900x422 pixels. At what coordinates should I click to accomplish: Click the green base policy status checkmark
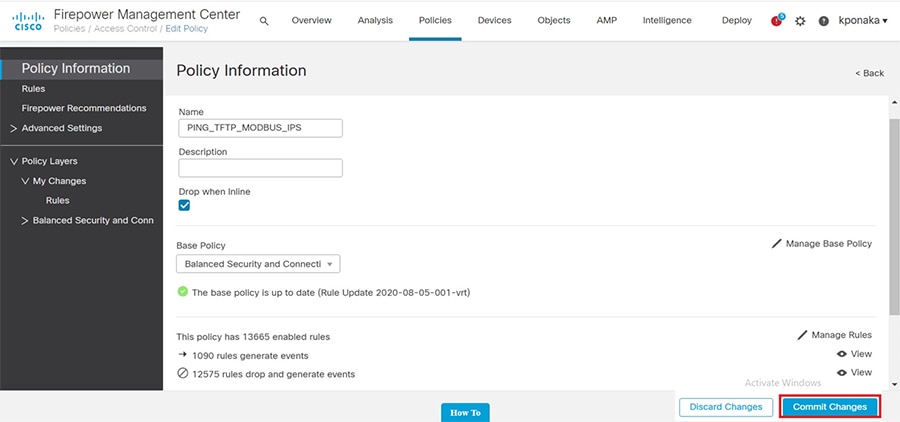[x=183, y=292]
